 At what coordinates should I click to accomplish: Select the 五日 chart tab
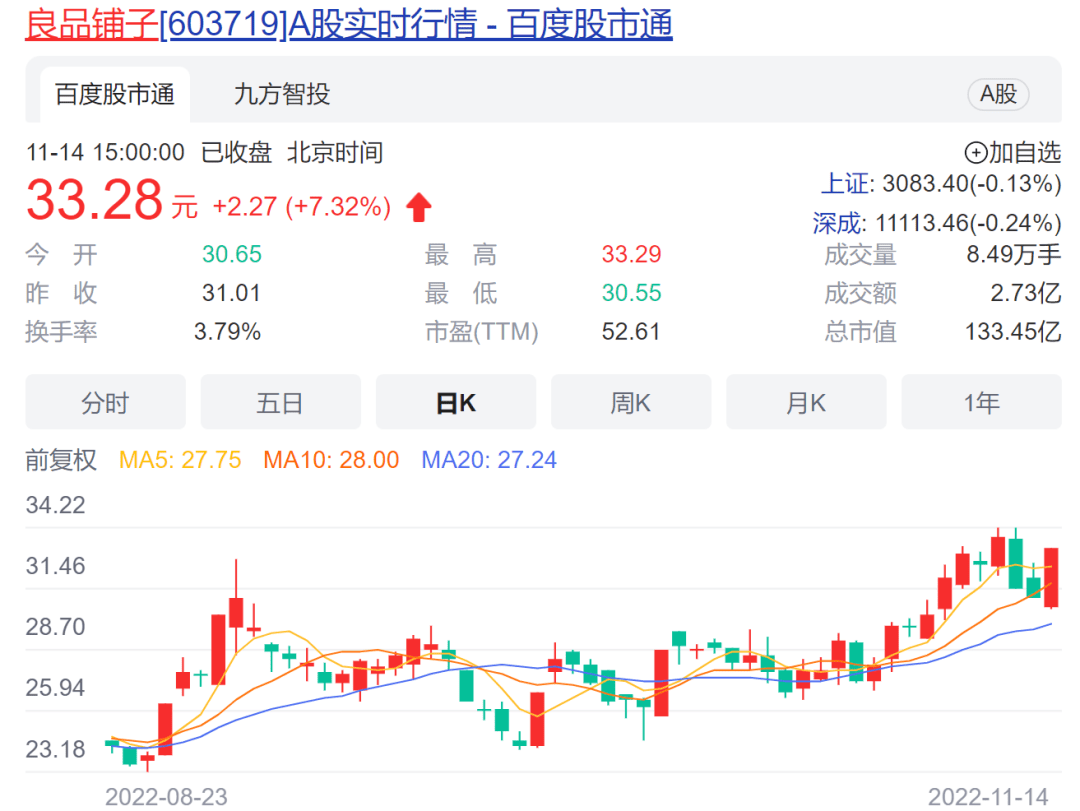(280, 402)
